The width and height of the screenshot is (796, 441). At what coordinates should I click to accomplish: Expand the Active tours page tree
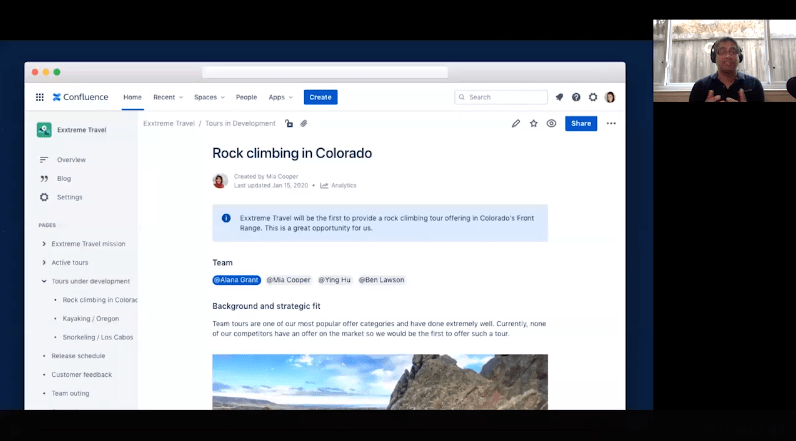point(44,263)
